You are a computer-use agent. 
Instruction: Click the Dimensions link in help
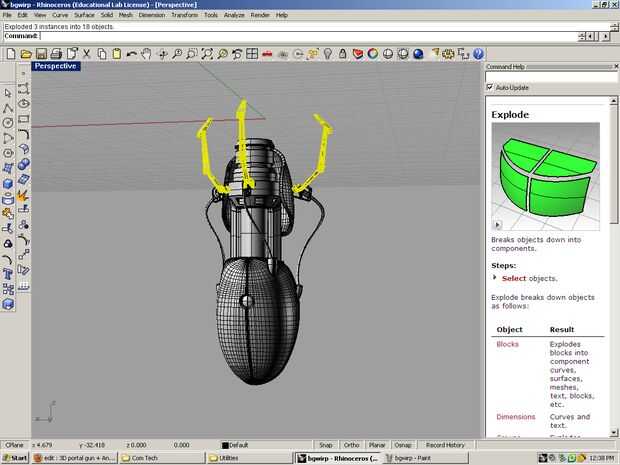click(515, 416)
